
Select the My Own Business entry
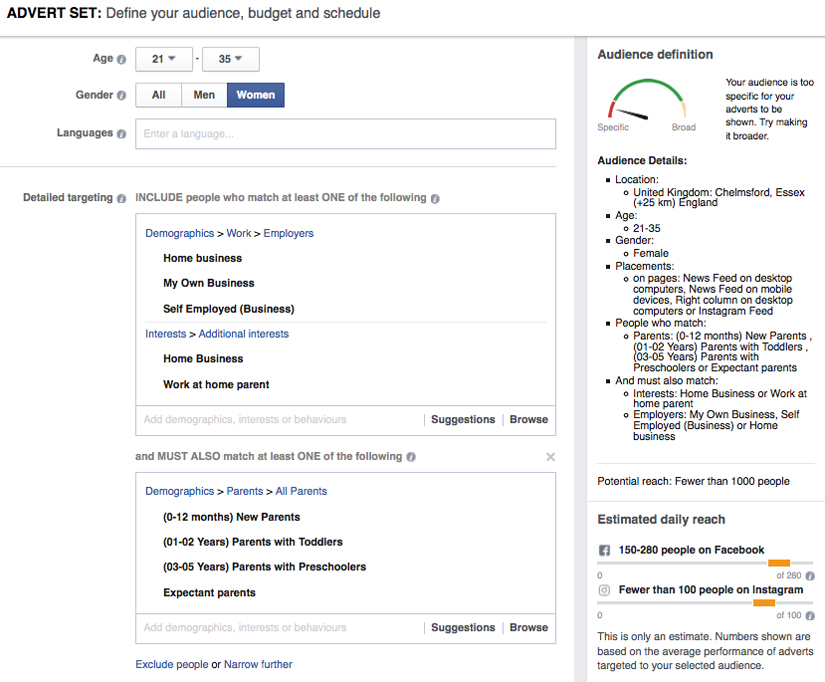click(208, 283)
